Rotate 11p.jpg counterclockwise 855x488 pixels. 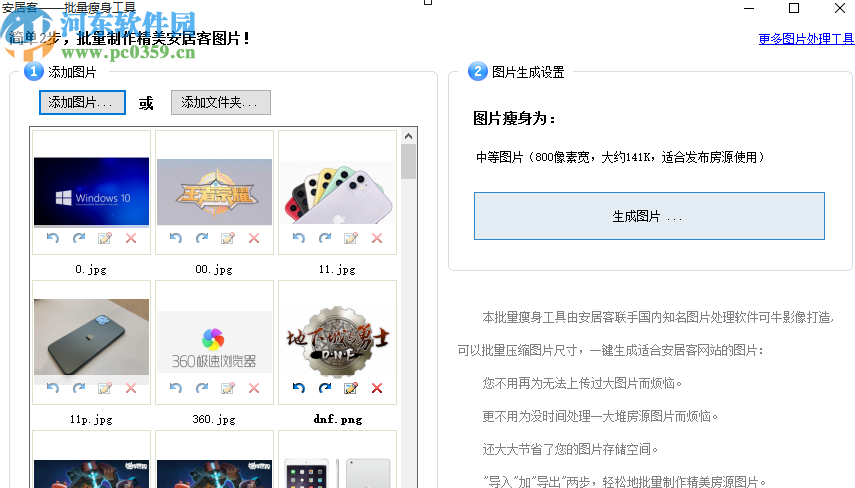coord(52,388)
